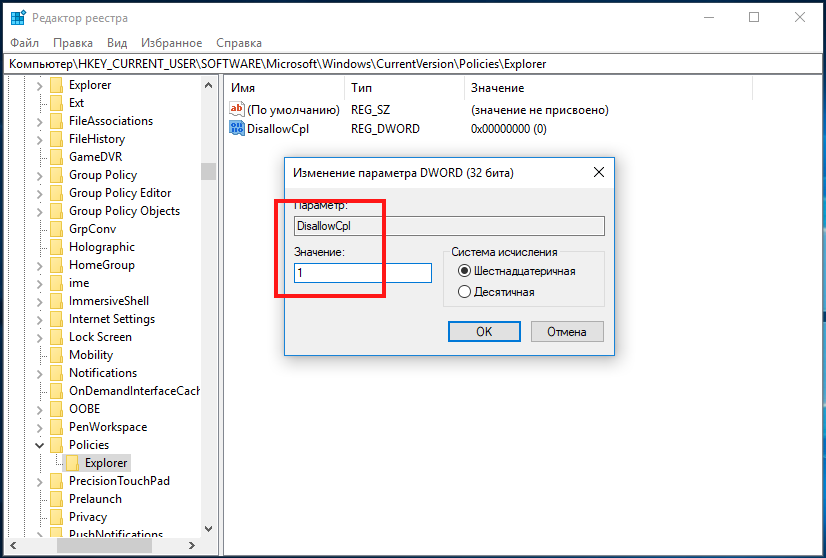The image size is (826, 558).
Task: Click the Lock Screen folder icon
Action: point(56,337)
